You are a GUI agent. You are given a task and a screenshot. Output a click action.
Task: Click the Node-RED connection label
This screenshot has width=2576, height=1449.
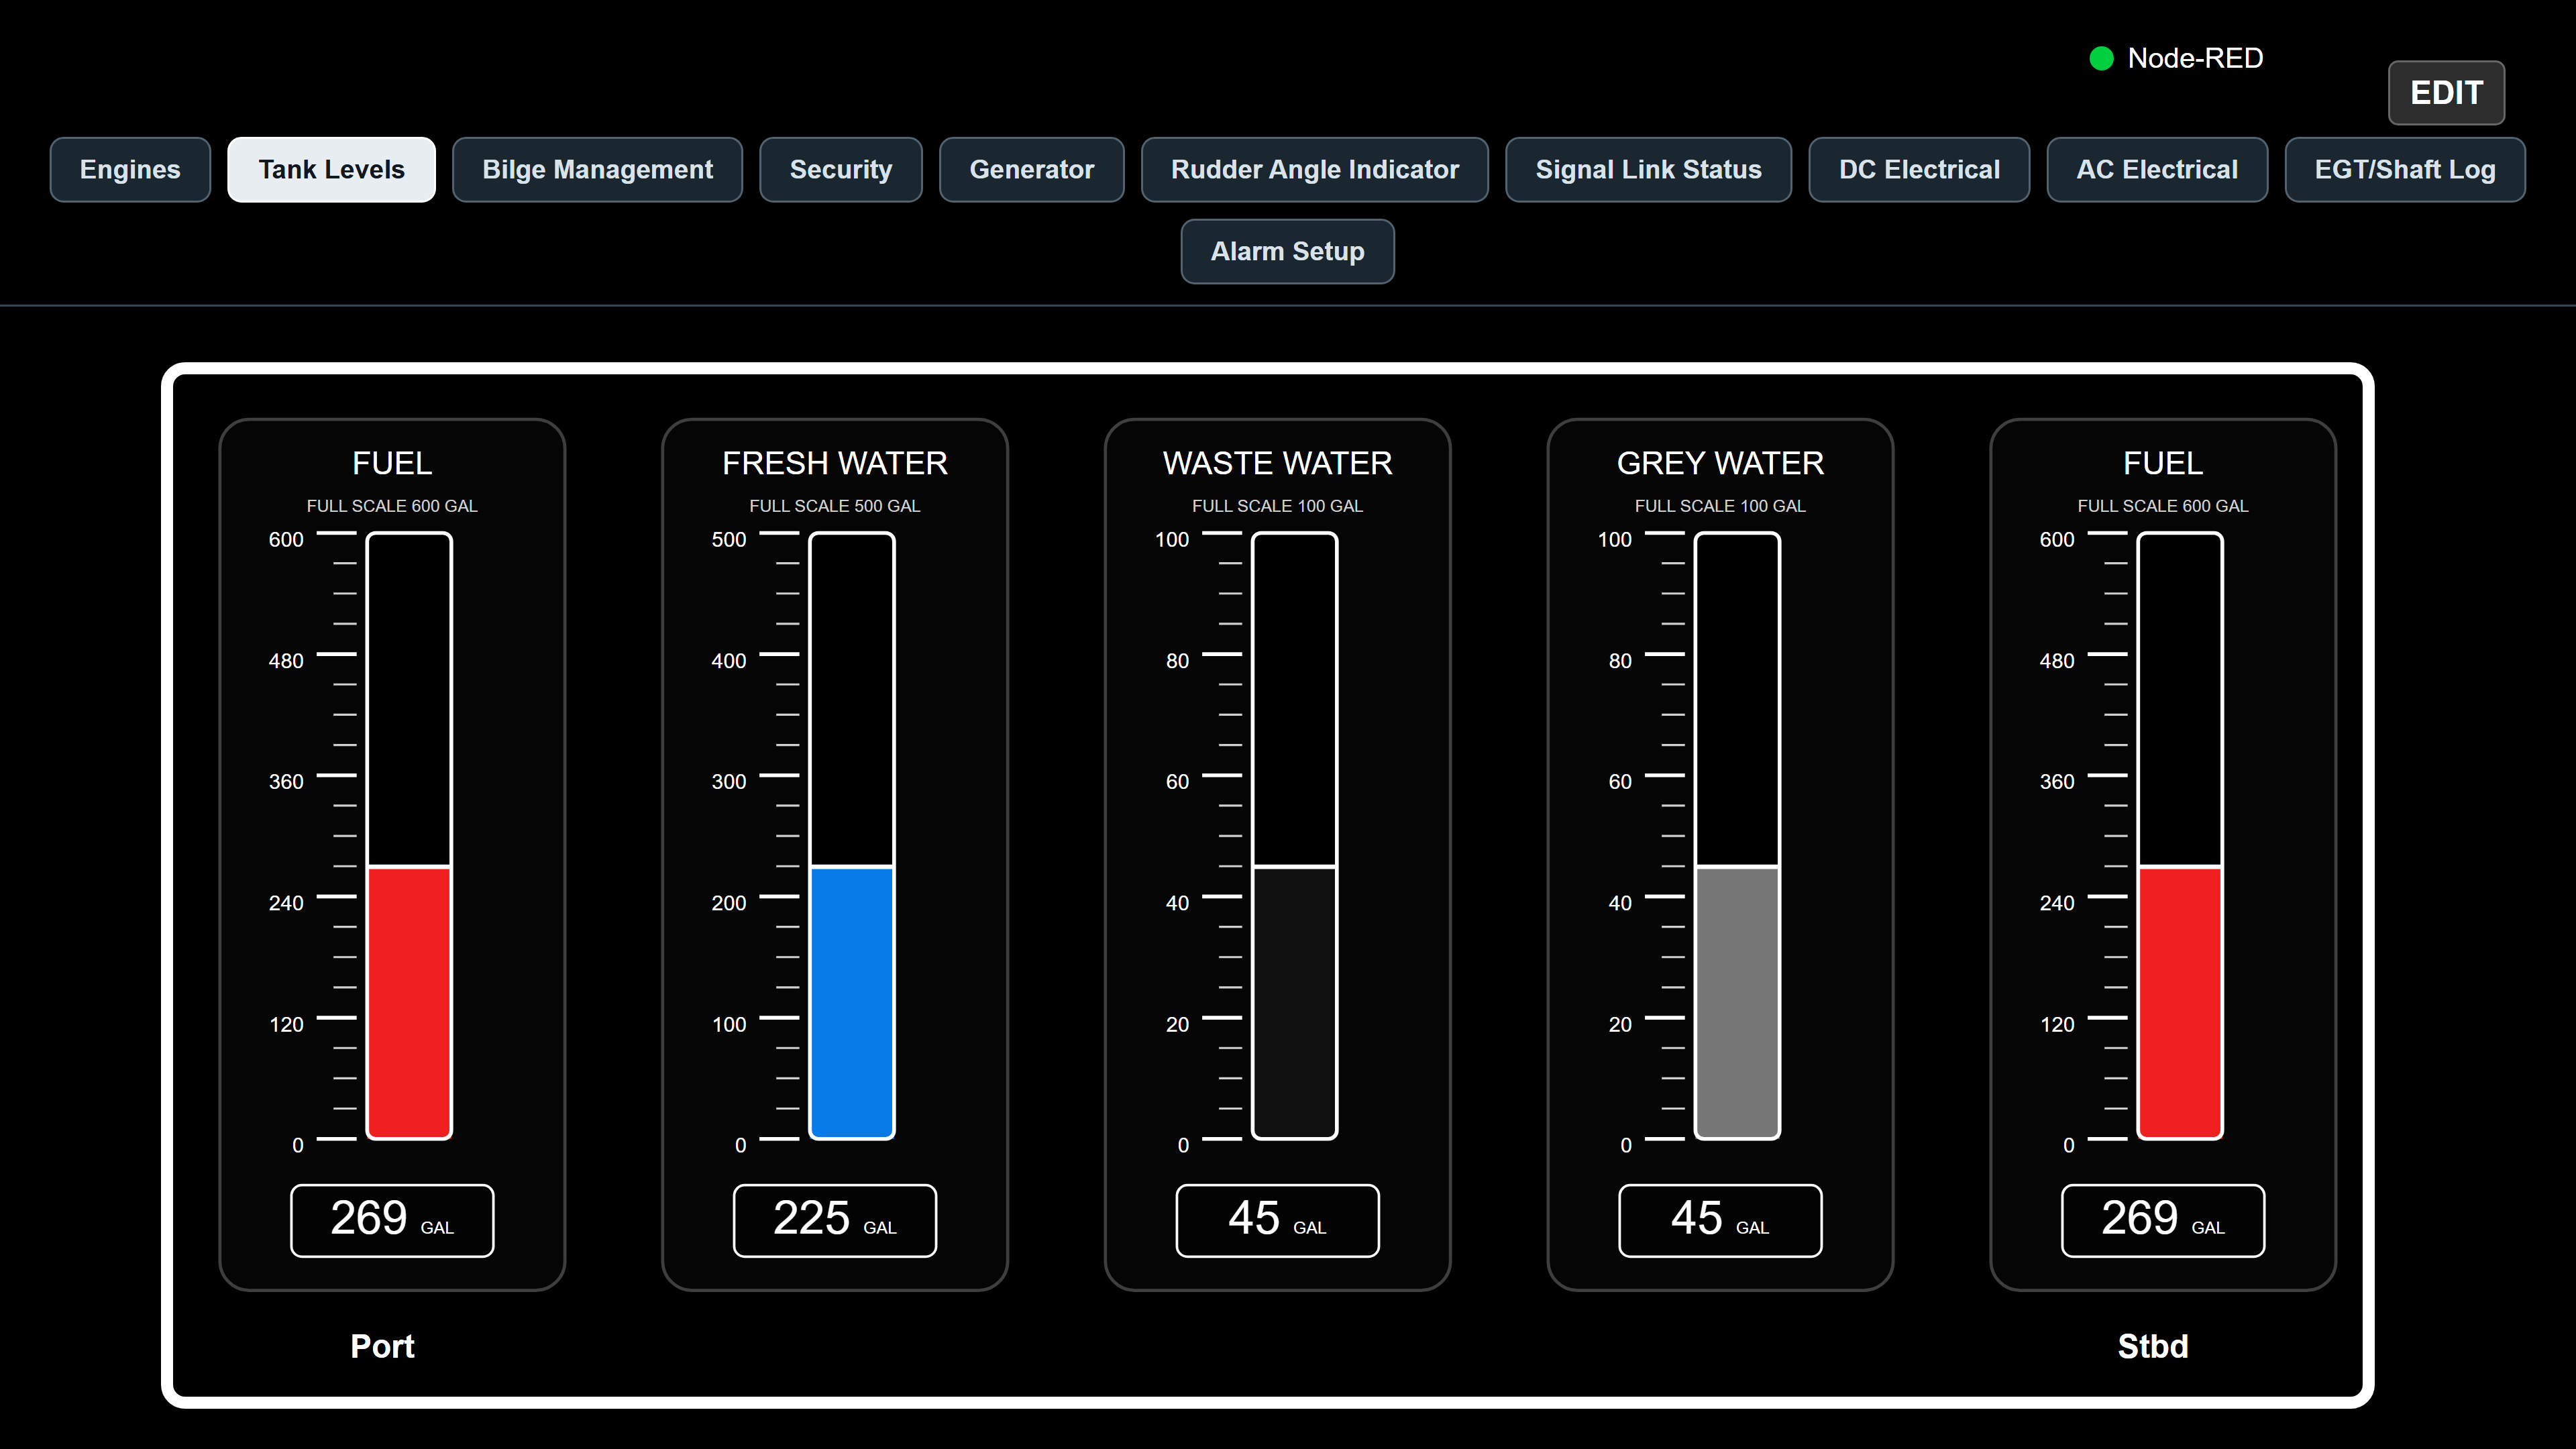tap(2195, 59)
